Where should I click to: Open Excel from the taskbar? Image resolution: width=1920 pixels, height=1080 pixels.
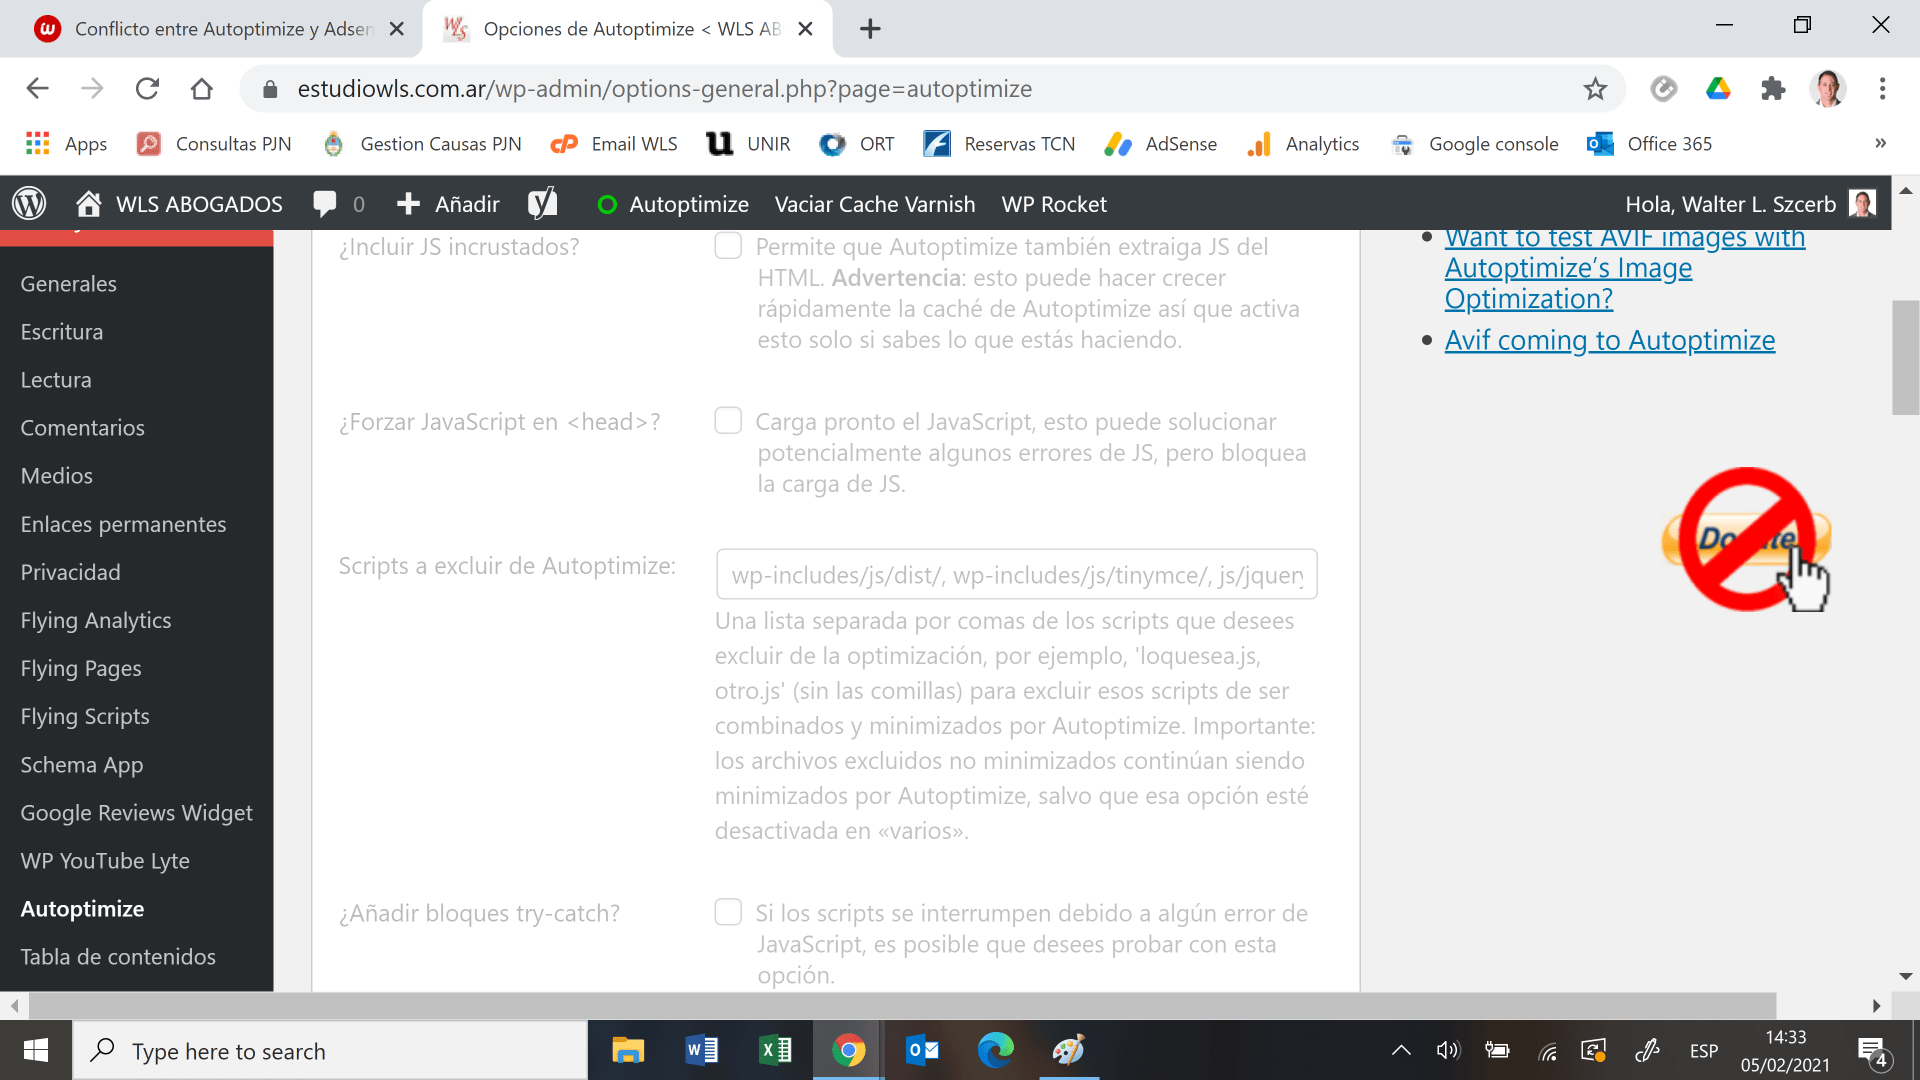pyautogui.click(x=775, y=1050)
